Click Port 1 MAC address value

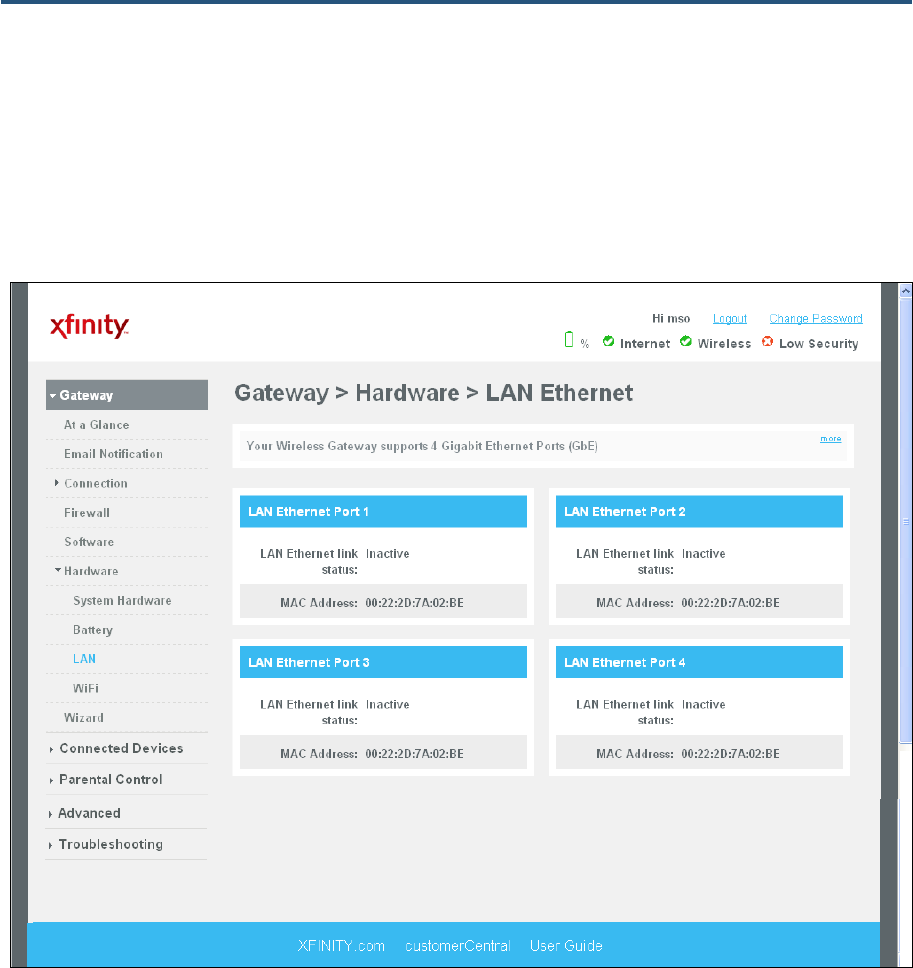(414, 603)
